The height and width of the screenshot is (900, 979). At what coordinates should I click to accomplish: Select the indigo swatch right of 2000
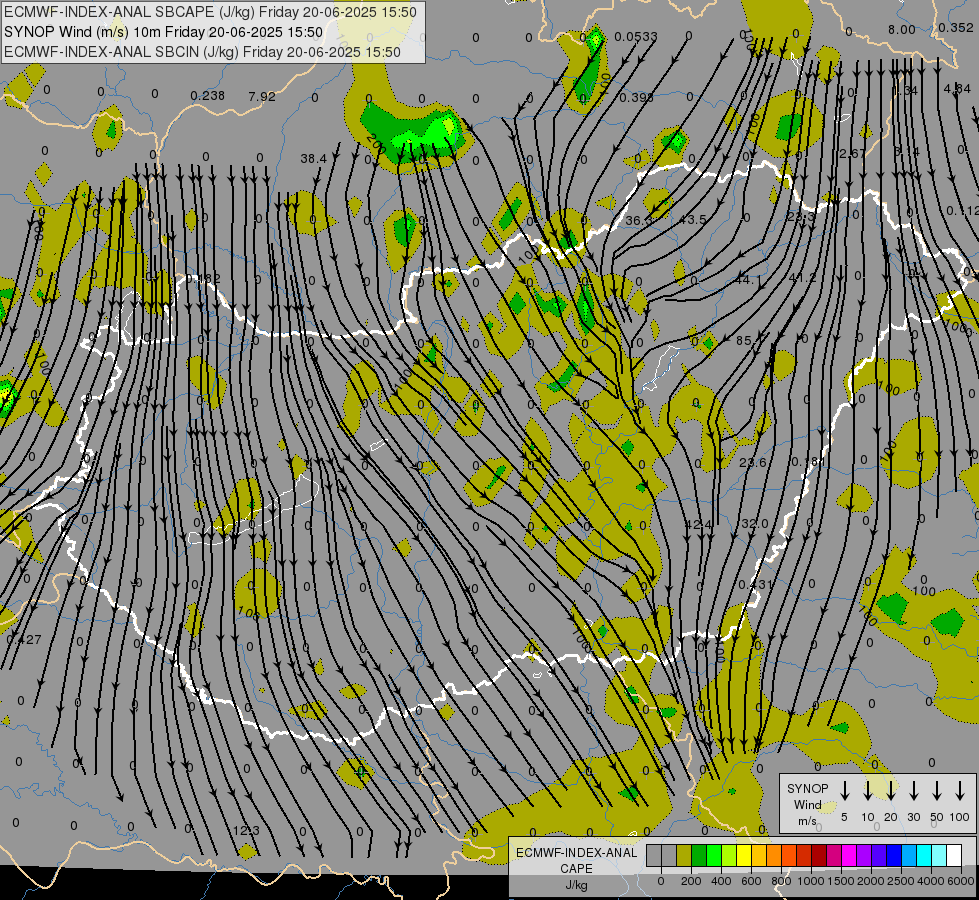coord(878,856)
